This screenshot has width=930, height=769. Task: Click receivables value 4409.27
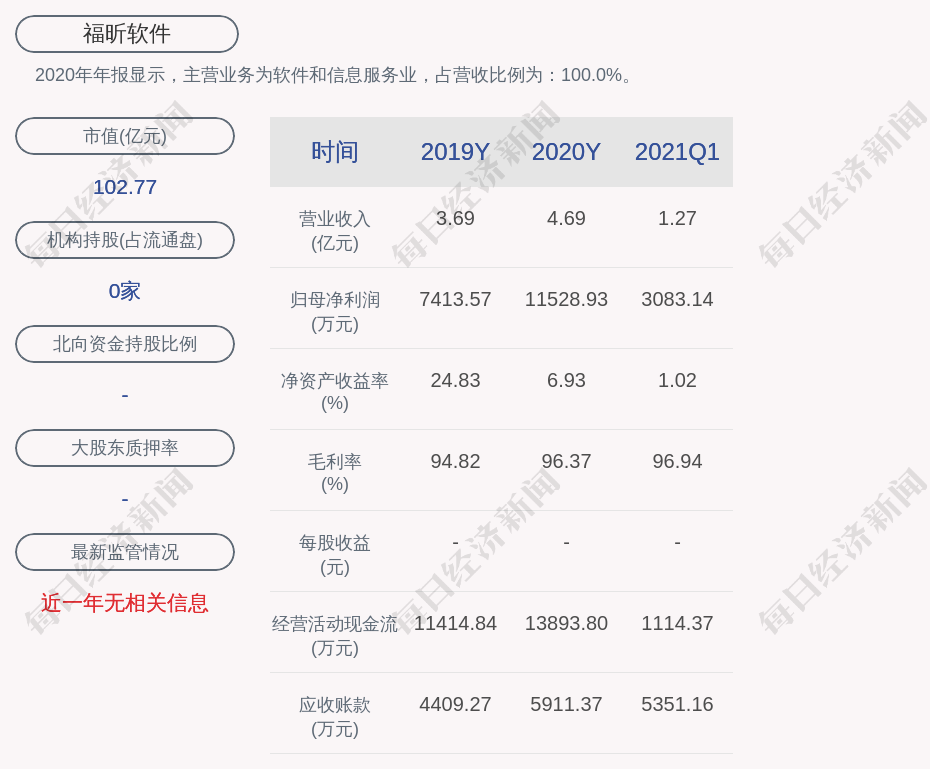[x=456, y=704]
